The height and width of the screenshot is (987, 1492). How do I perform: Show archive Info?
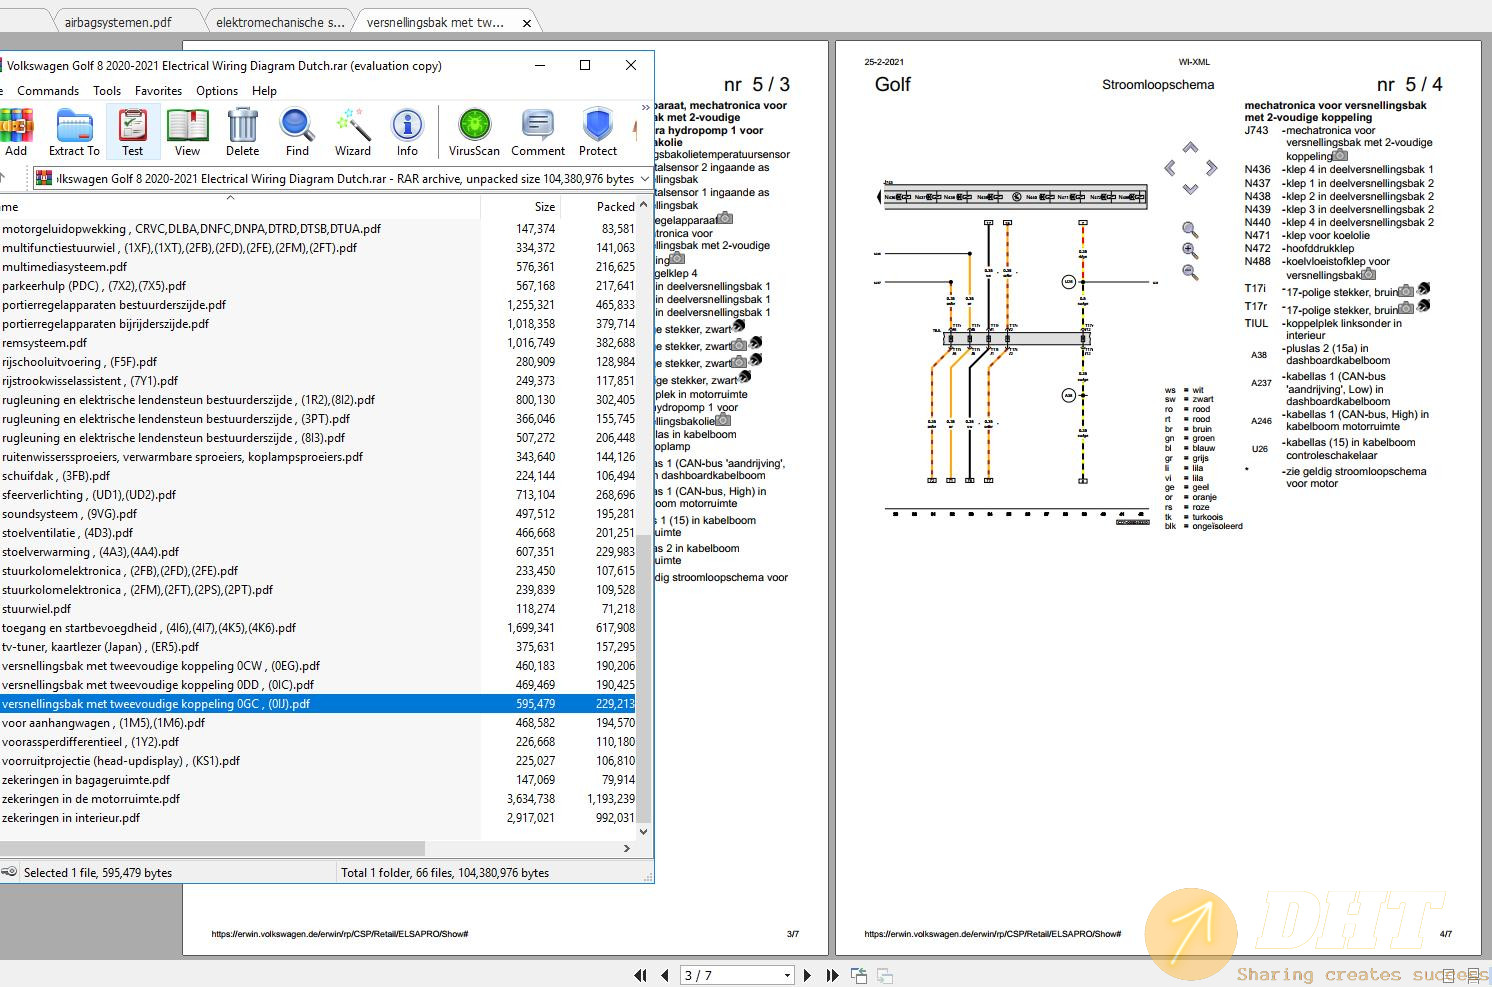tap(407, 132)
